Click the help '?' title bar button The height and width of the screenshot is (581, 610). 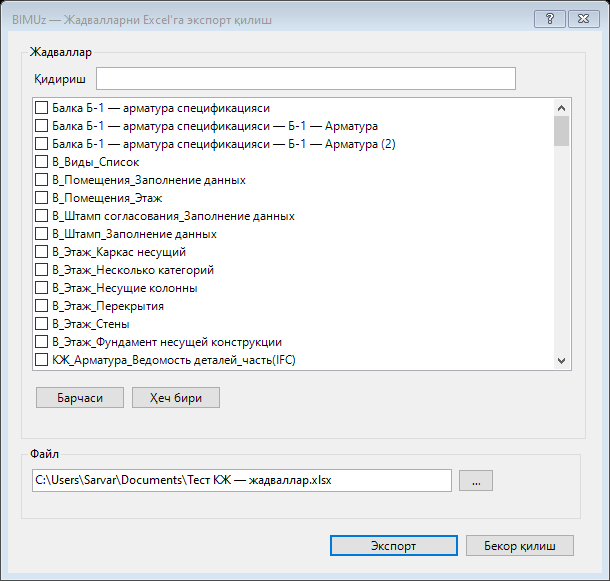pos(550,19)
